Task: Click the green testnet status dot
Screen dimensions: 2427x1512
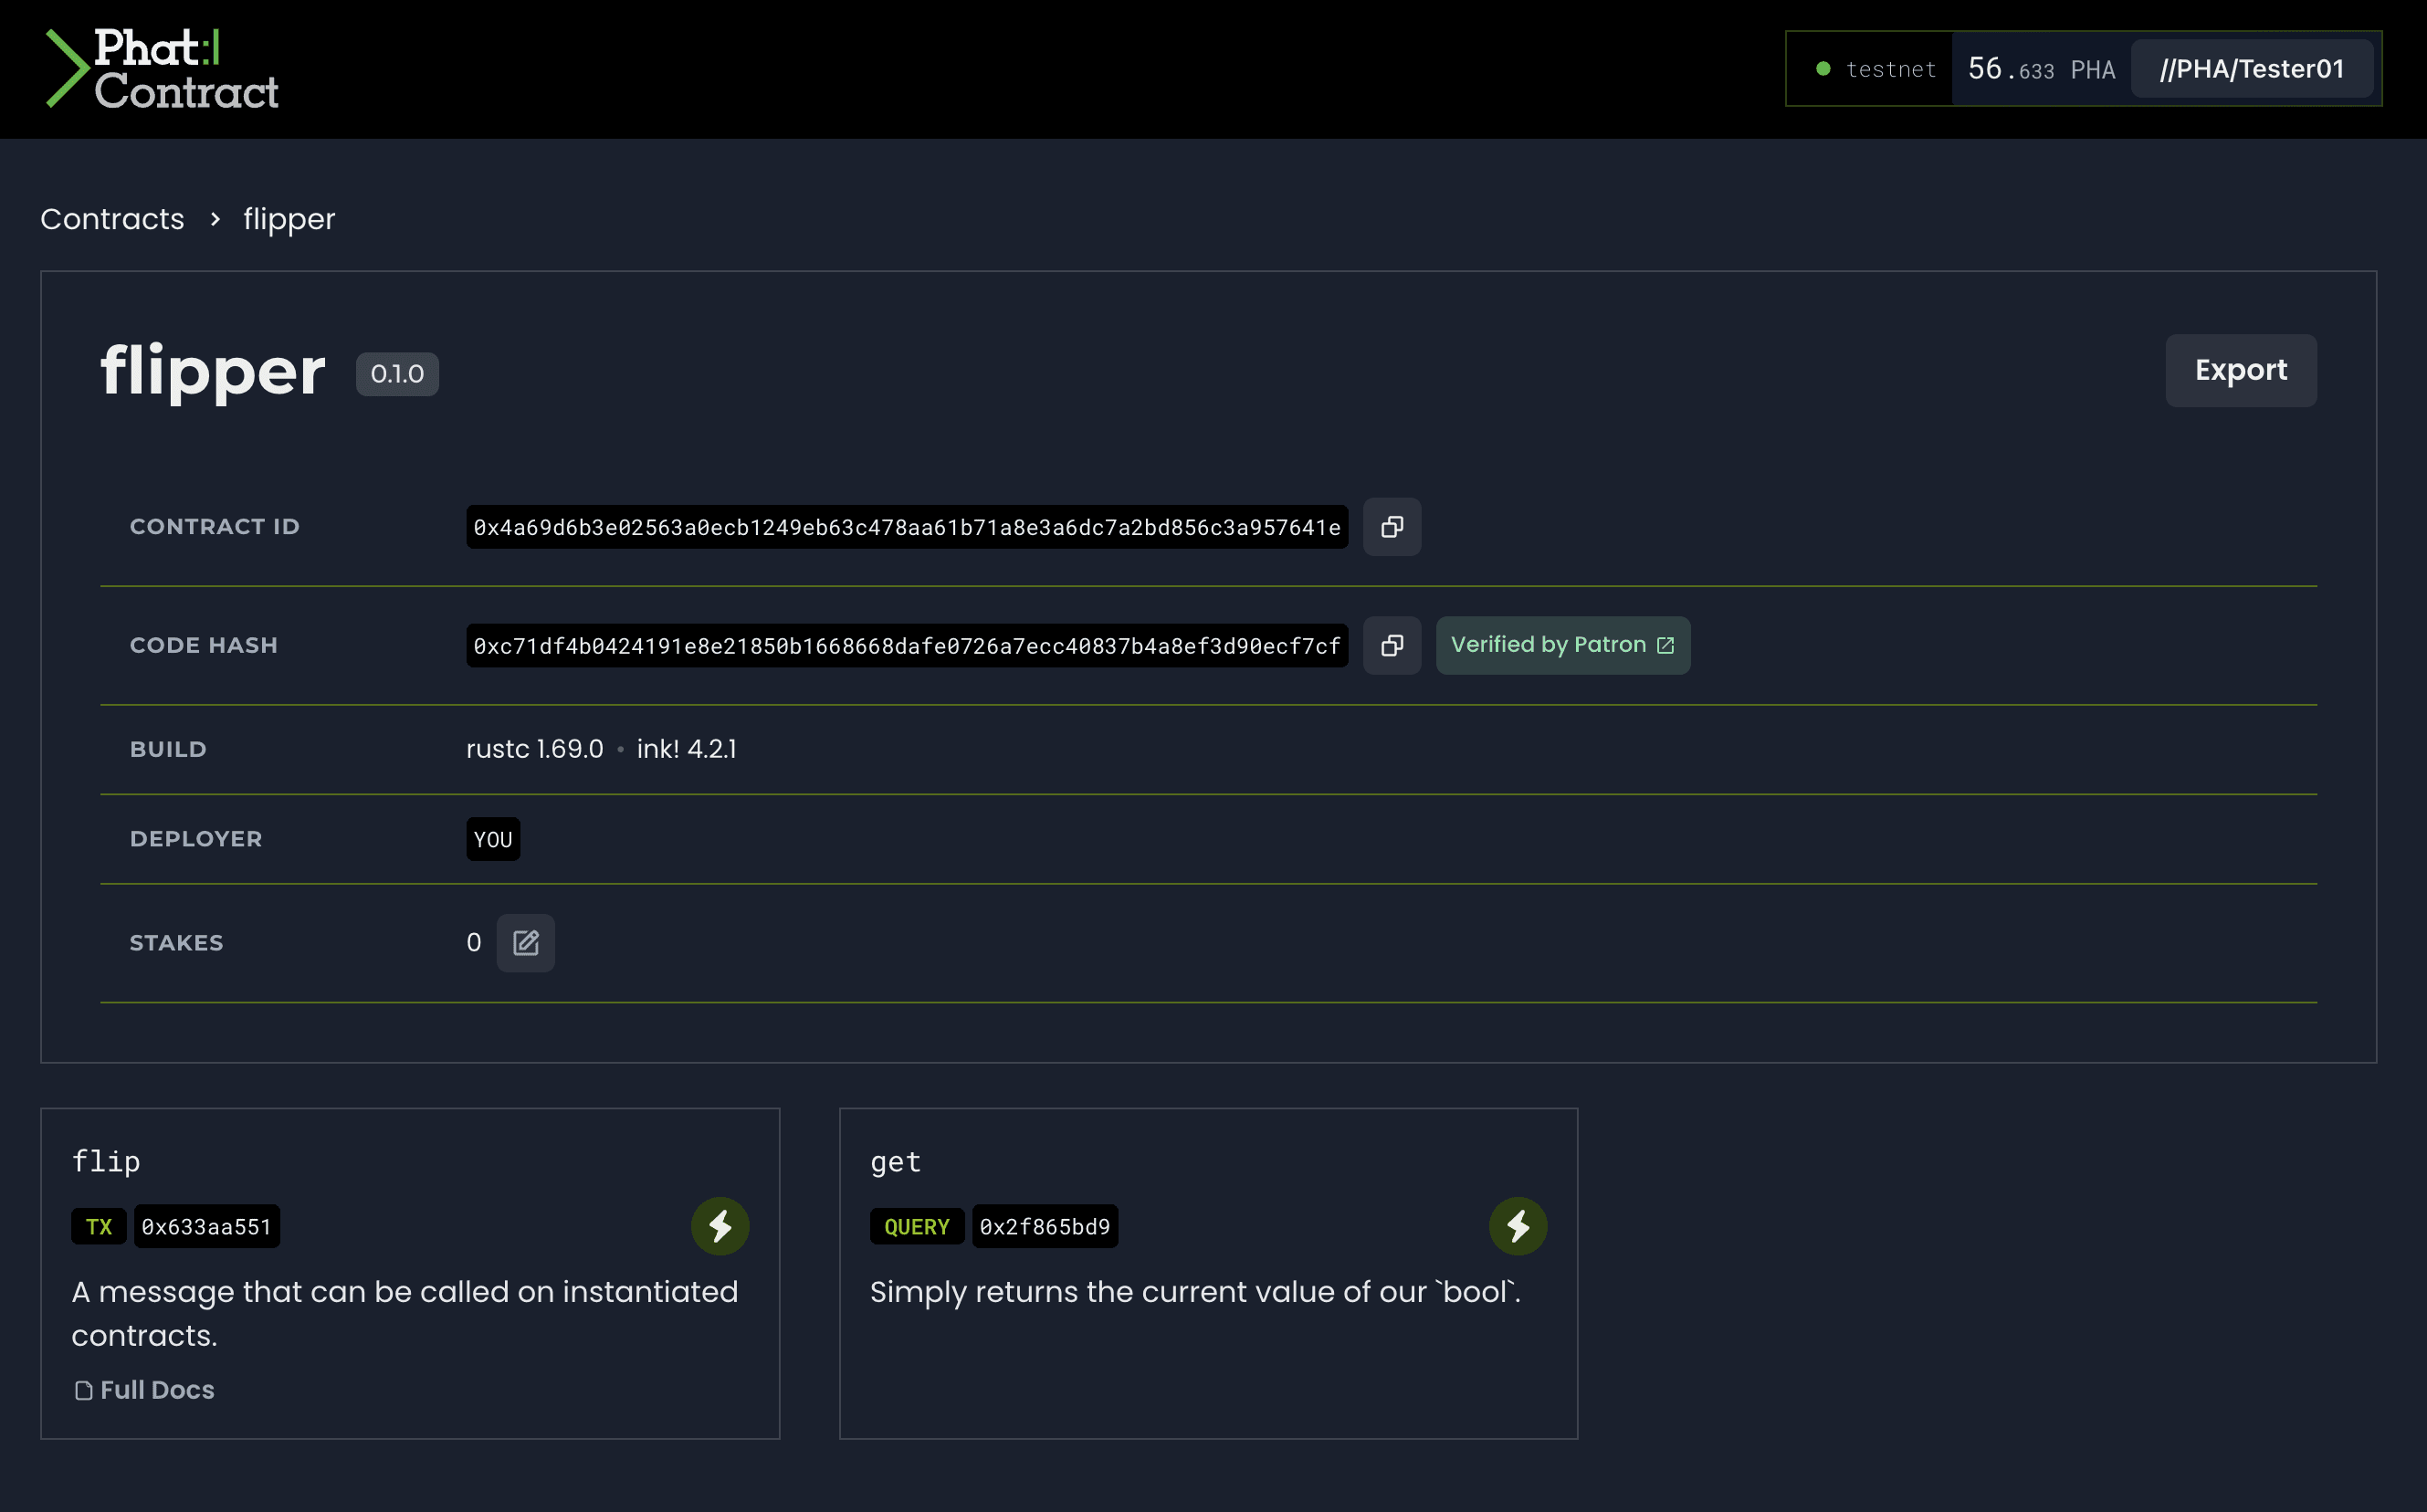Action: [1823, 69]
